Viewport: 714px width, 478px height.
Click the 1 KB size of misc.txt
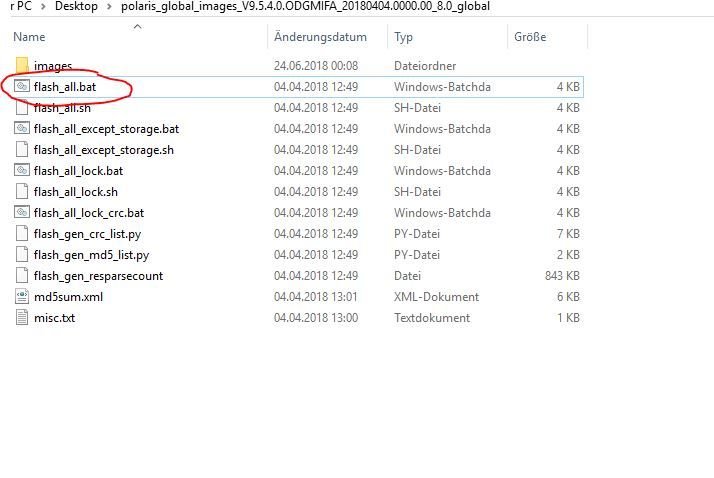pyautogui.click(x=568, y=318)
